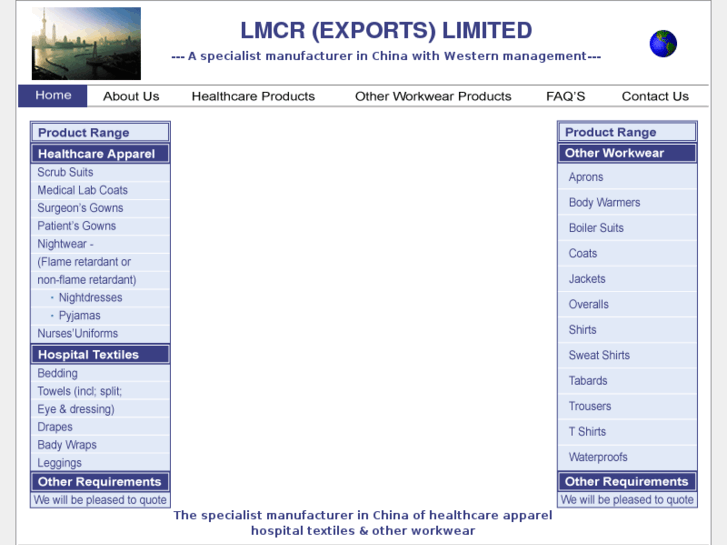Select Aprons link

click(x=586, y=177)
